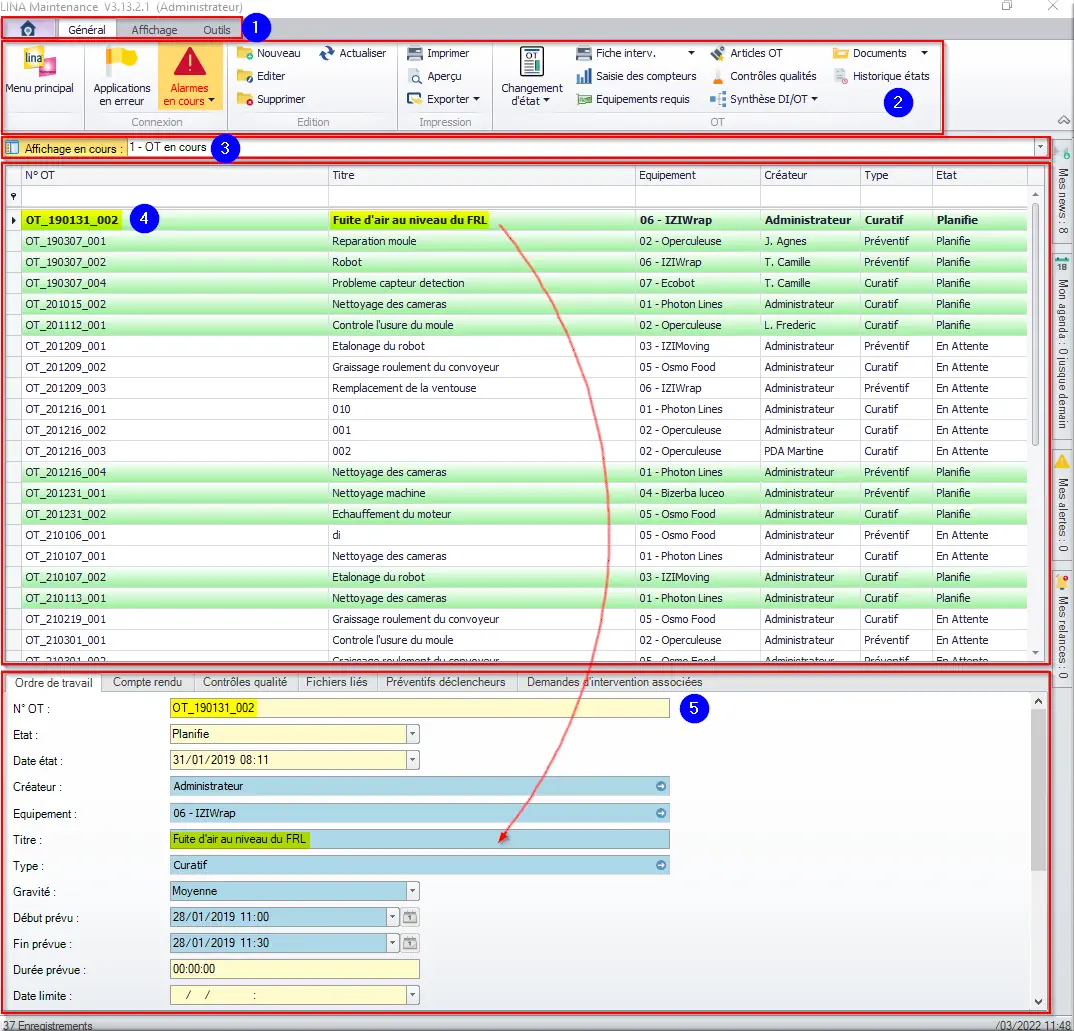Select Ordre de travail tab

pyautogui.click(x=53, y=683)
